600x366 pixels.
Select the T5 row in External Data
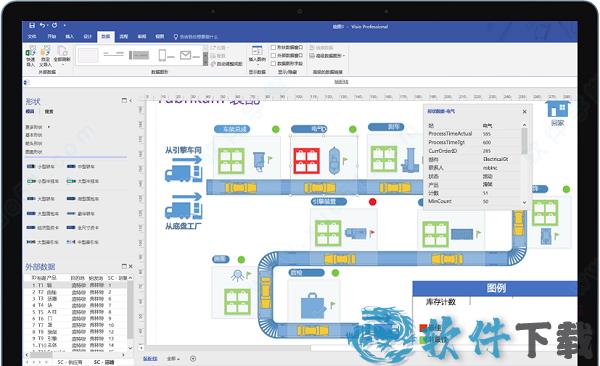click(x=75, y=312)
